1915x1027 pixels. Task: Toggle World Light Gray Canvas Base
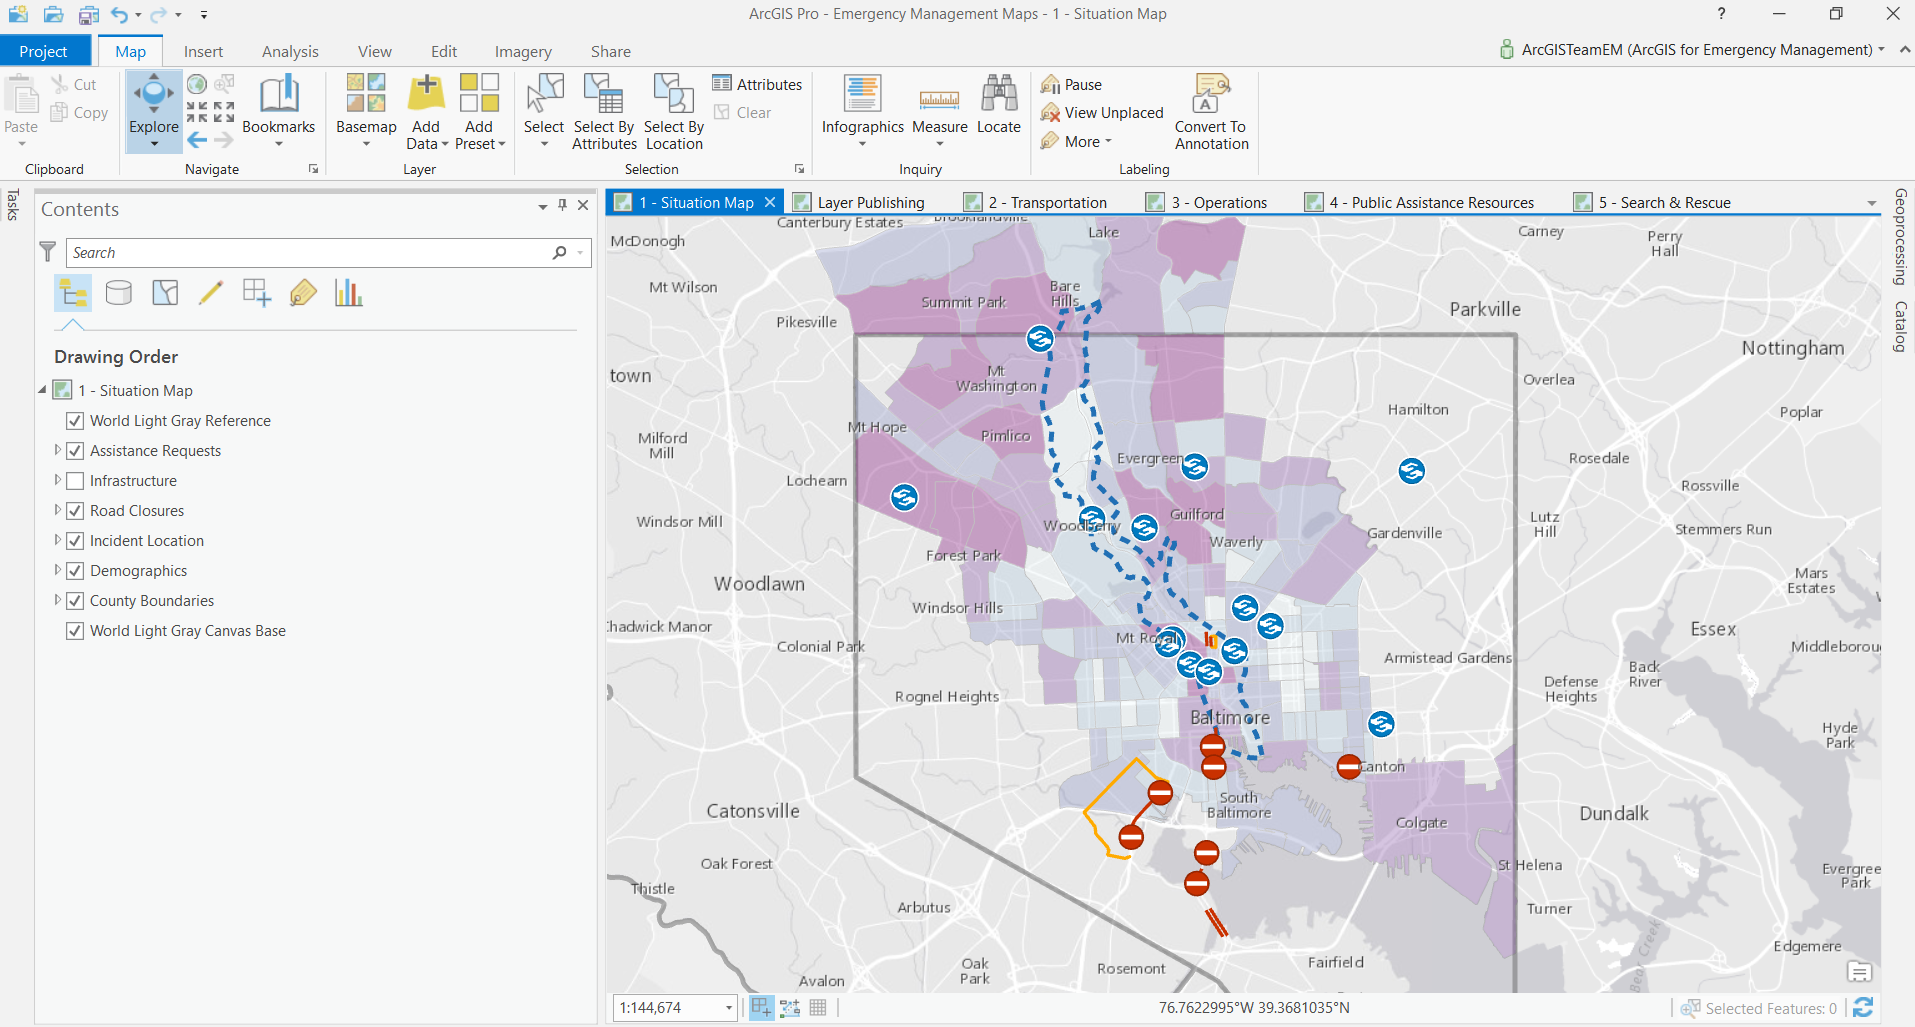pyautogui.click(x=75, y=631)
